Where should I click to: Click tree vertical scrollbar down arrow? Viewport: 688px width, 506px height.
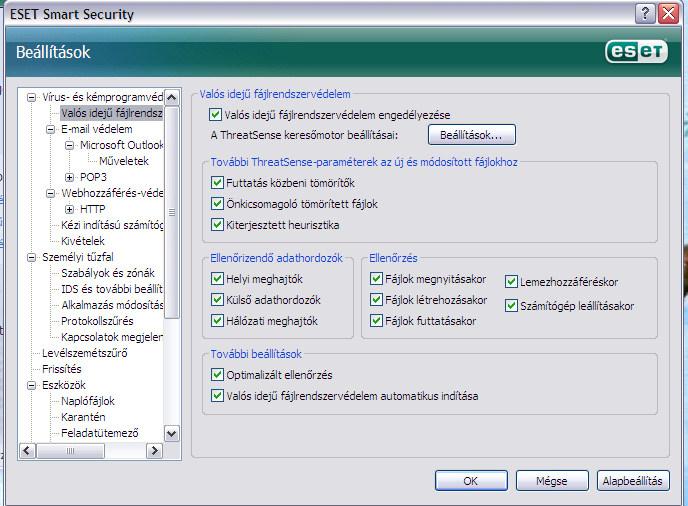(x=172, y=434)
